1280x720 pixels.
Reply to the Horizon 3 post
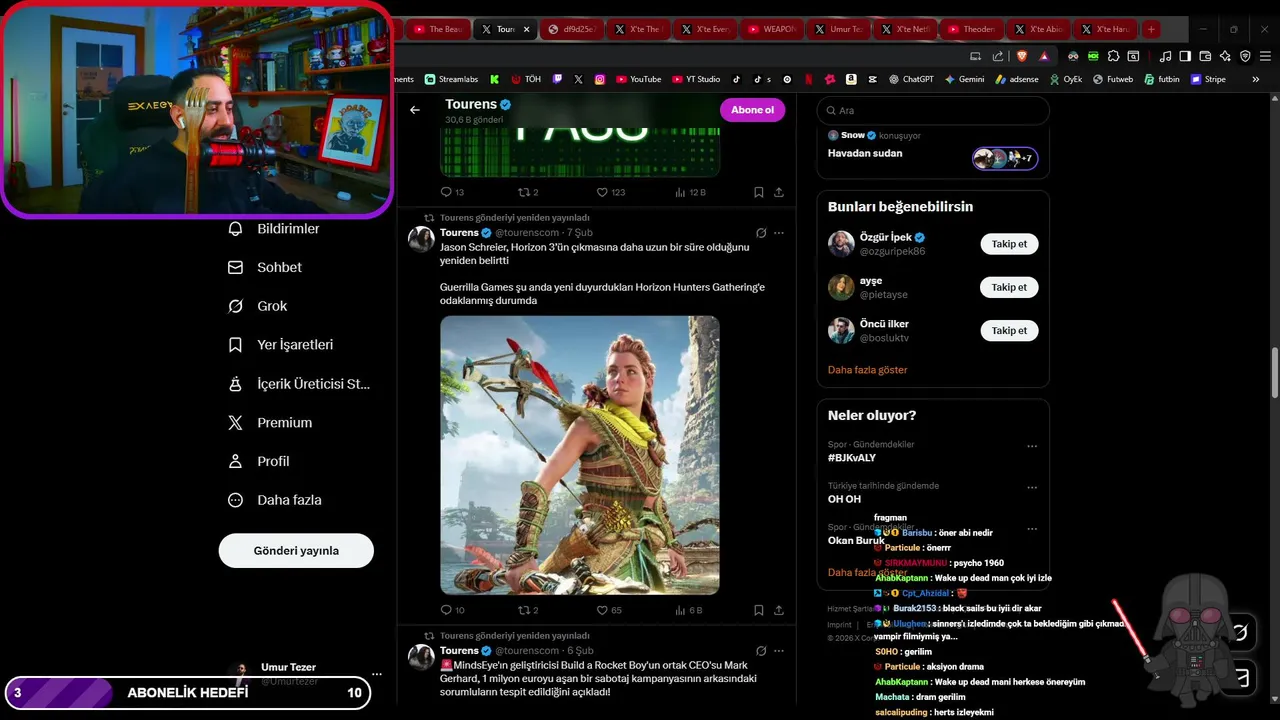click(x=452, y=610)
